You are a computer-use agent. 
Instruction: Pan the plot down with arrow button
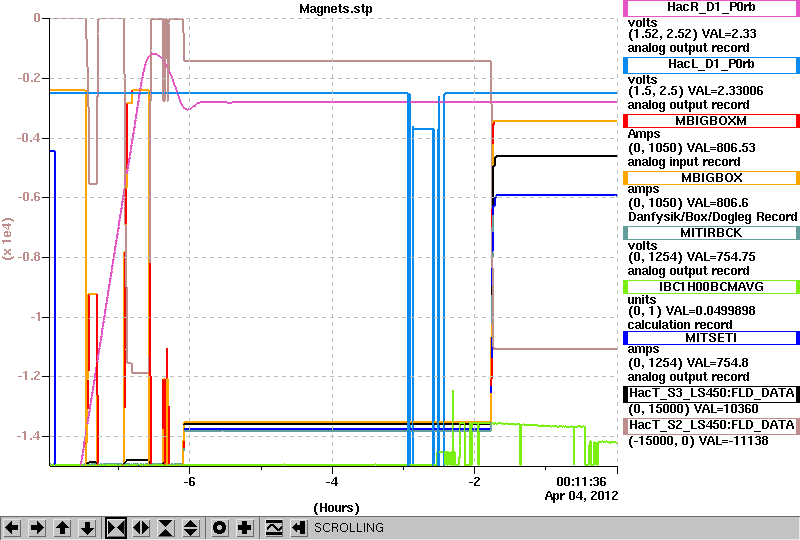88,528
